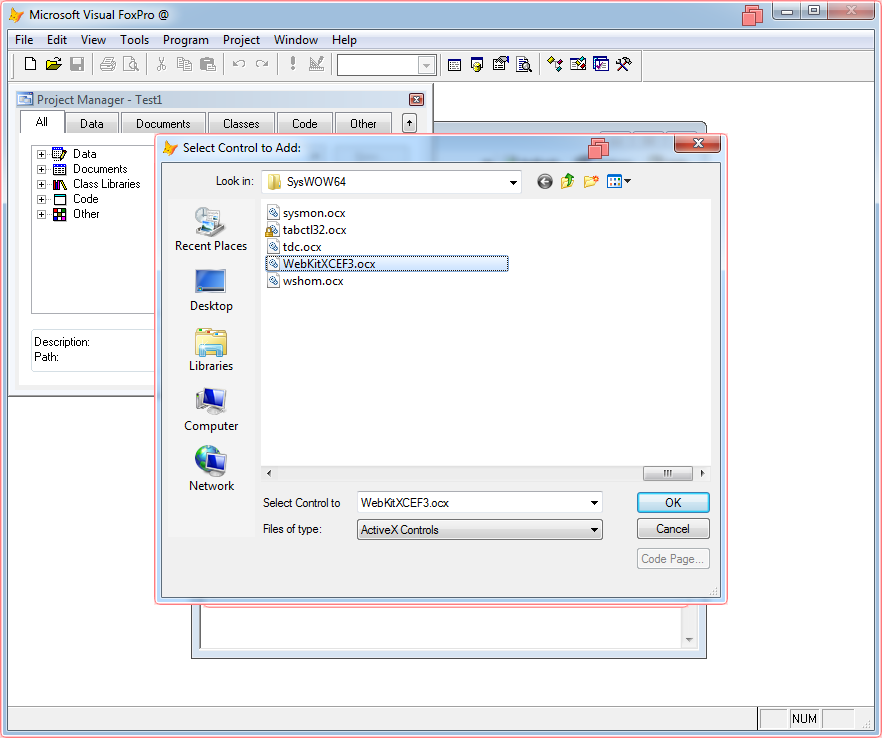Click the New file toolbar icon
882x738 pixels.
(30, 64)
